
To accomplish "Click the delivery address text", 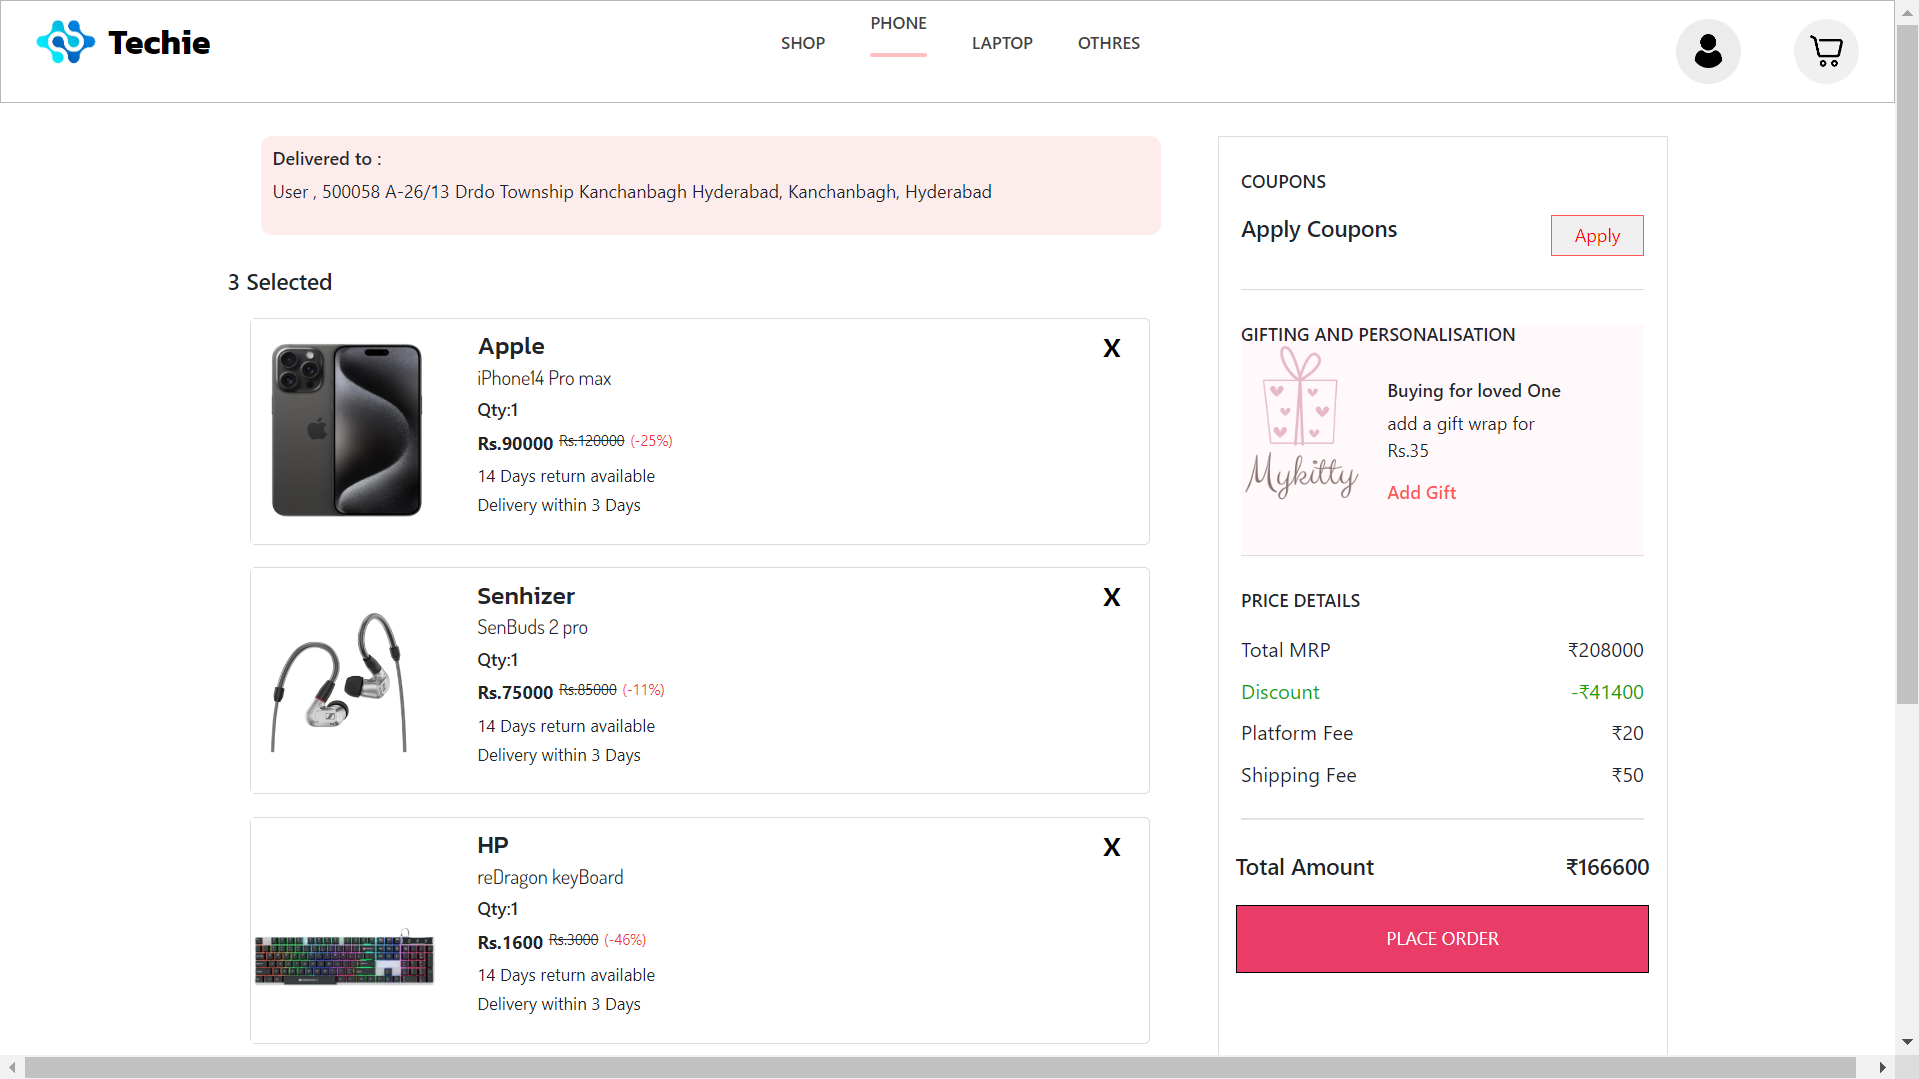I will pos(632,191).
